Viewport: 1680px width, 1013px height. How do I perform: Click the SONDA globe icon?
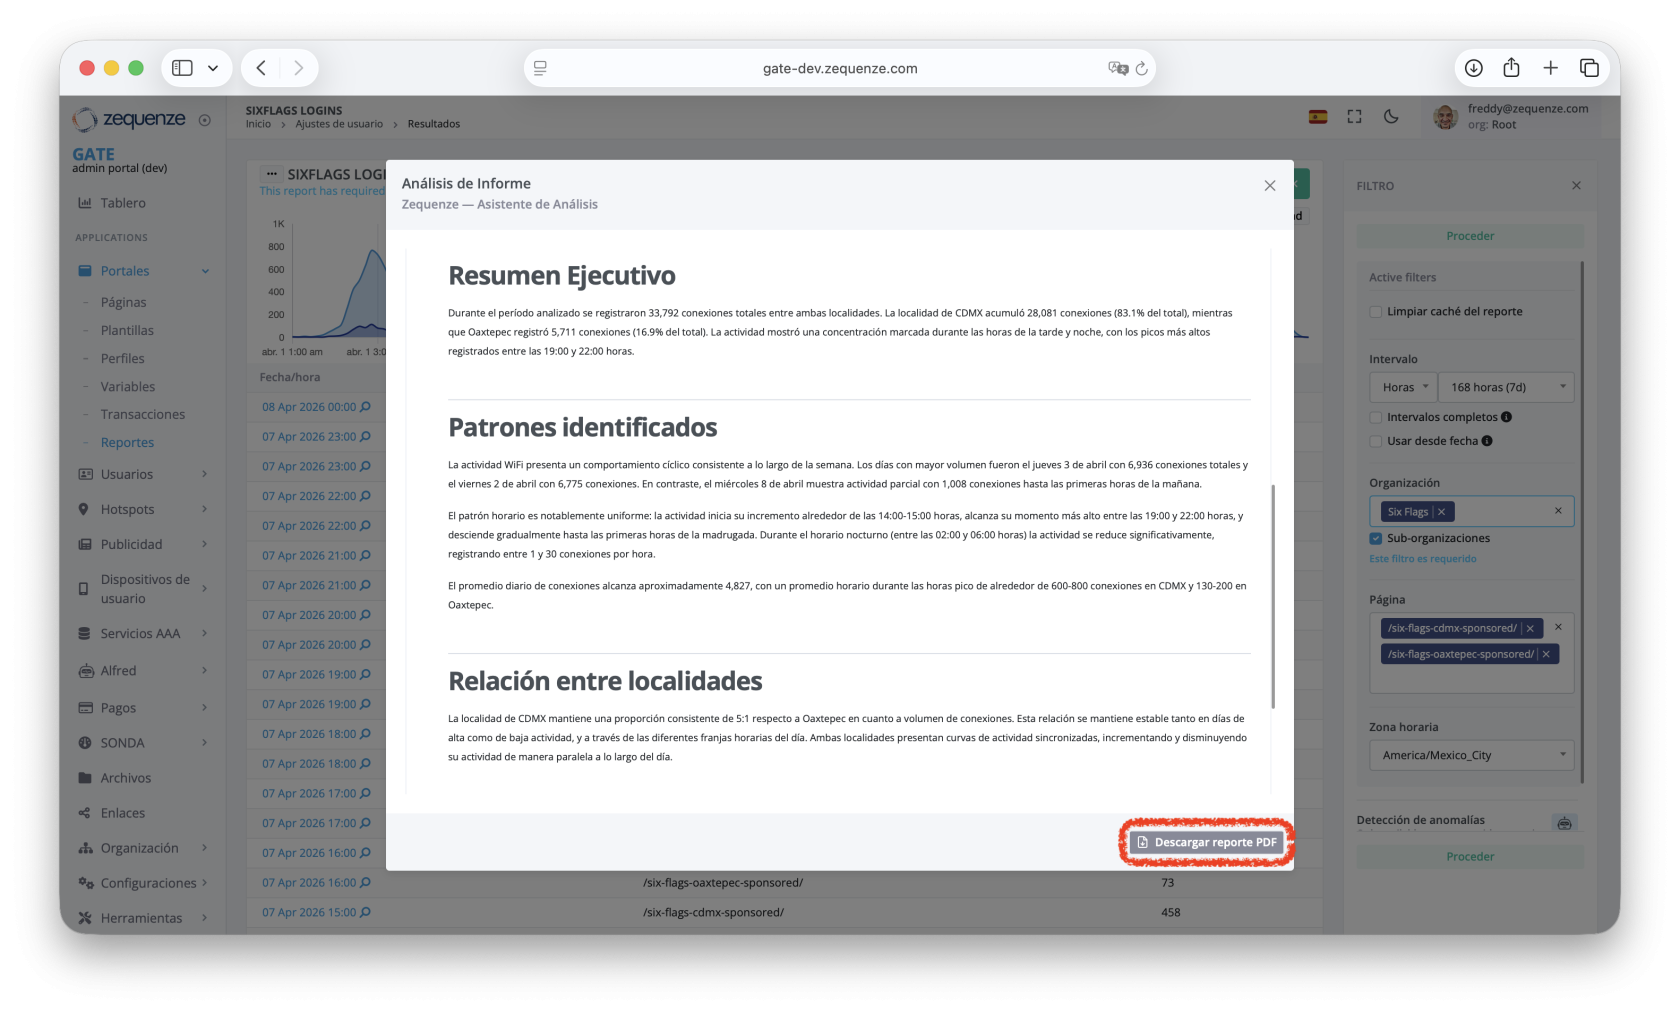coord(83,742)
